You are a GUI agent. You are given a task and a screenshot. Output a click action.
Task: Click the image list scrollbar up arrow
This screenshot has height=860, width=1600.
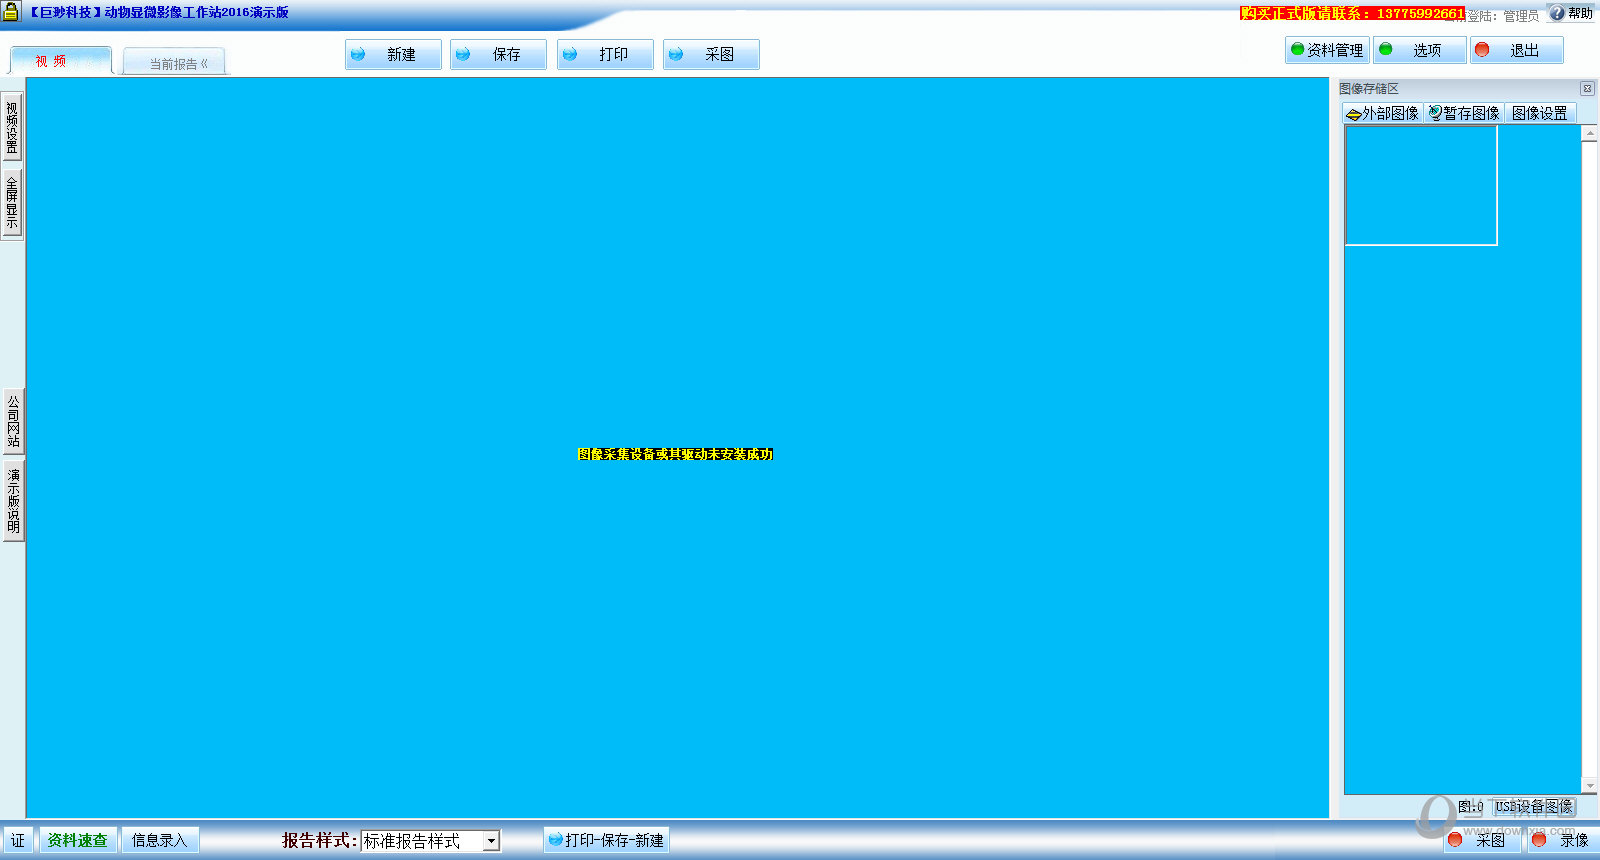coord(1589,134)
